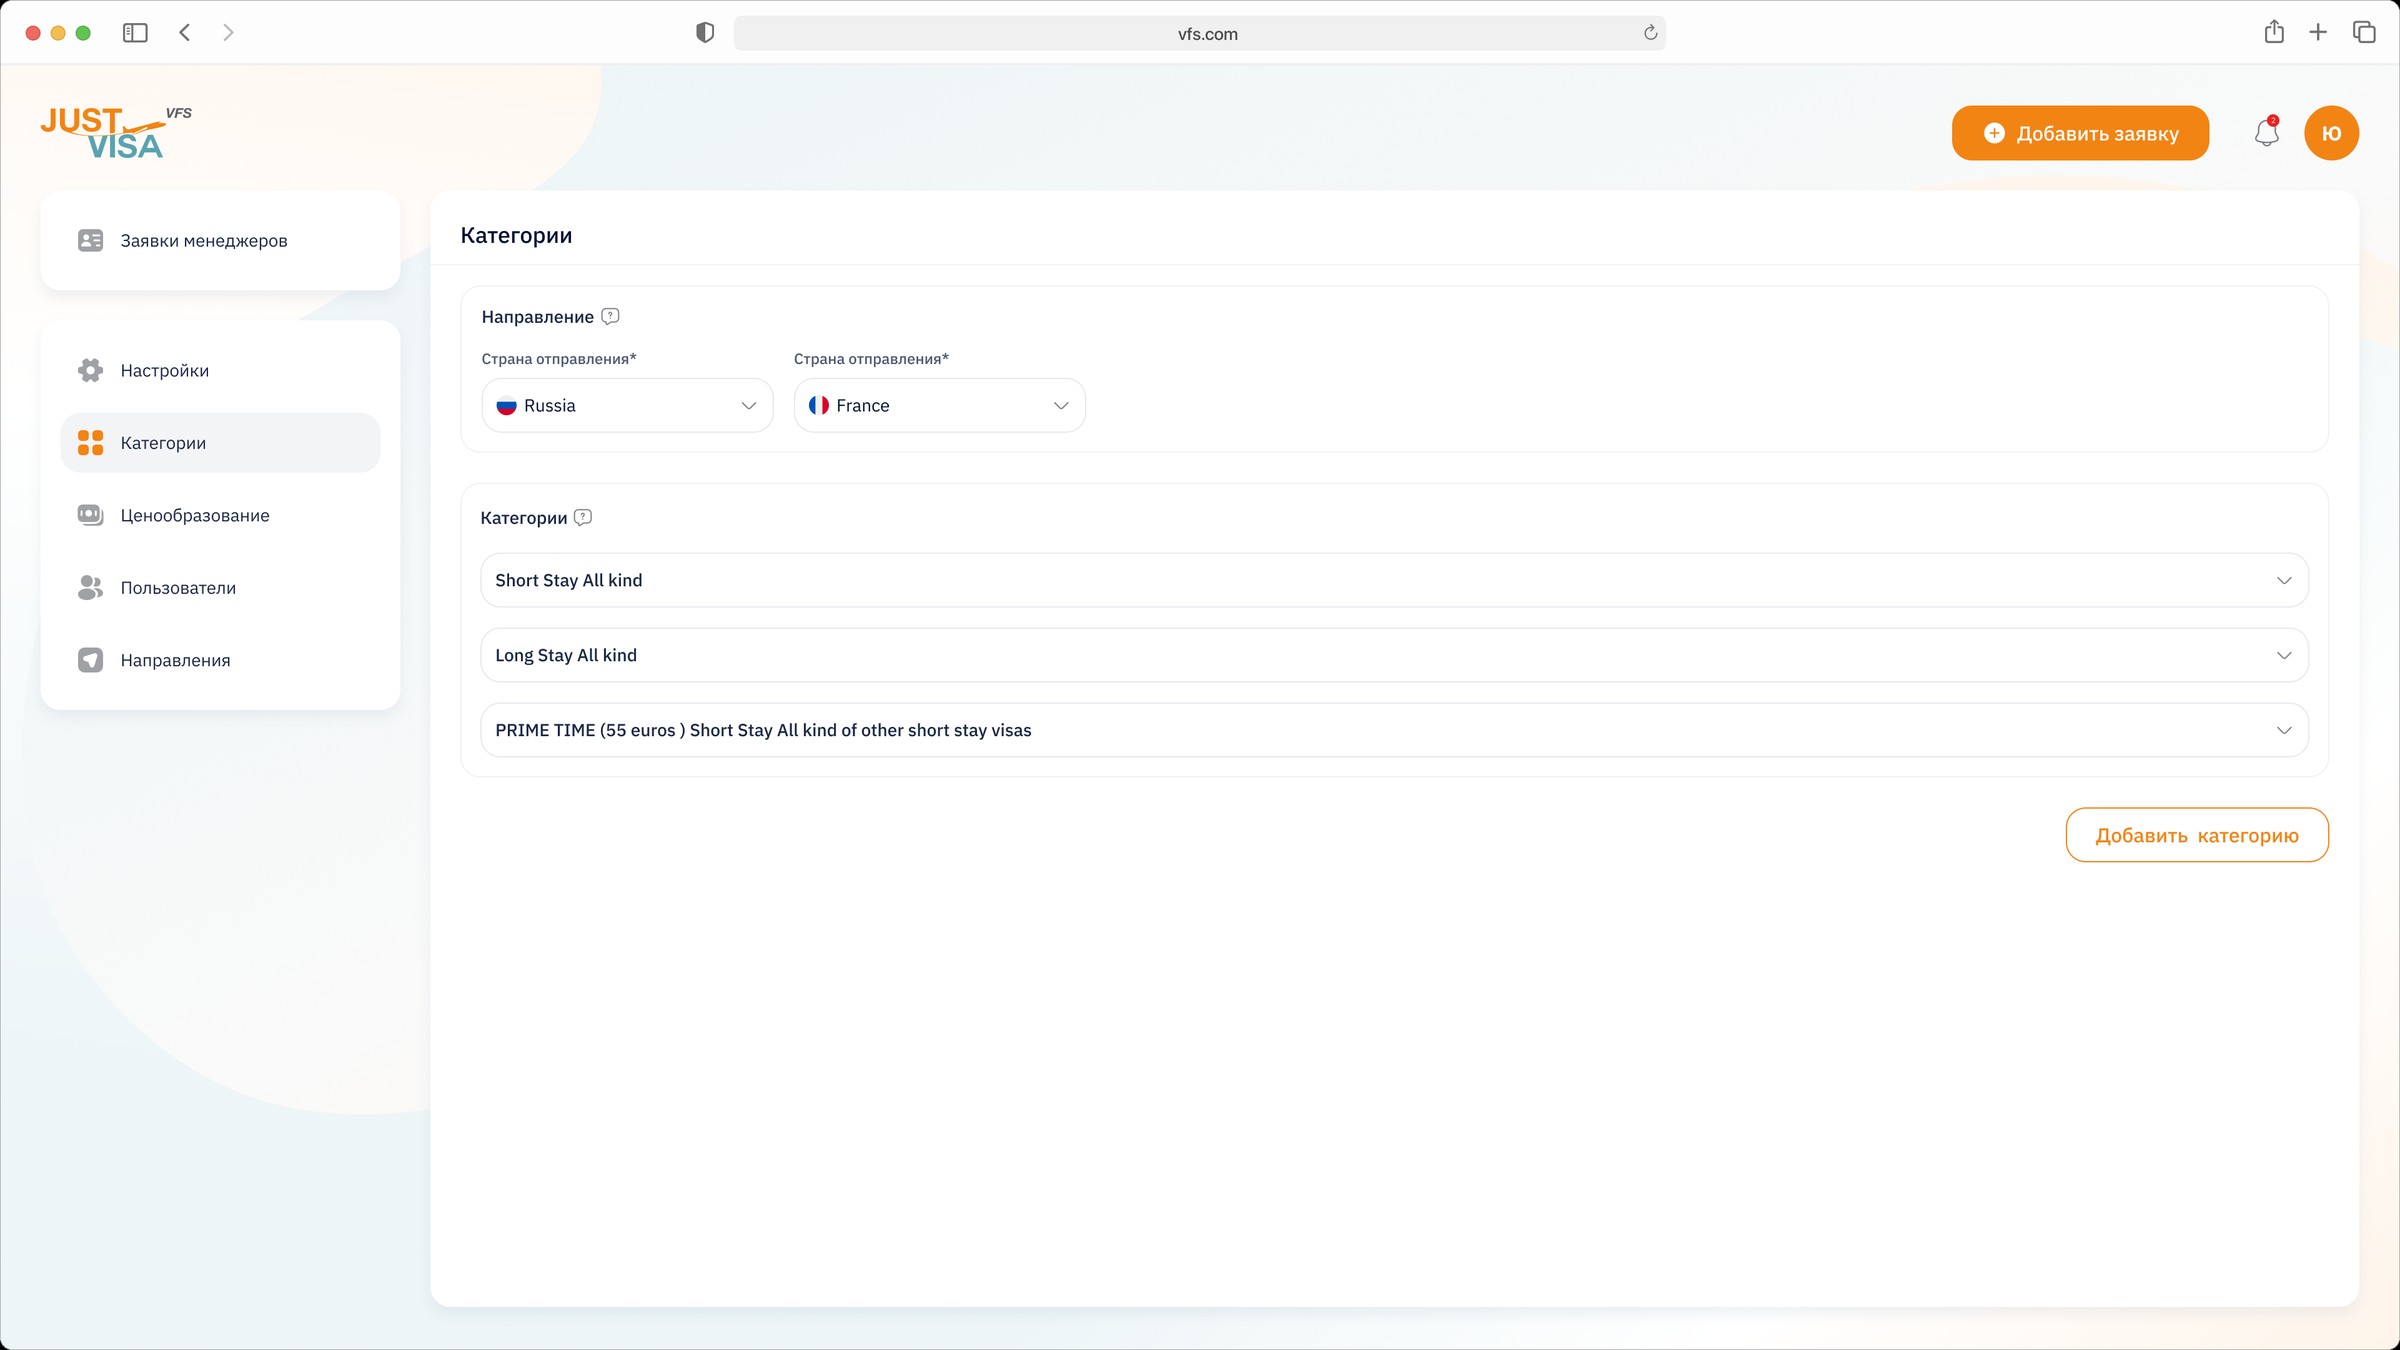
Task: Open the Russia country dropdown
Action: coord(627,406)
